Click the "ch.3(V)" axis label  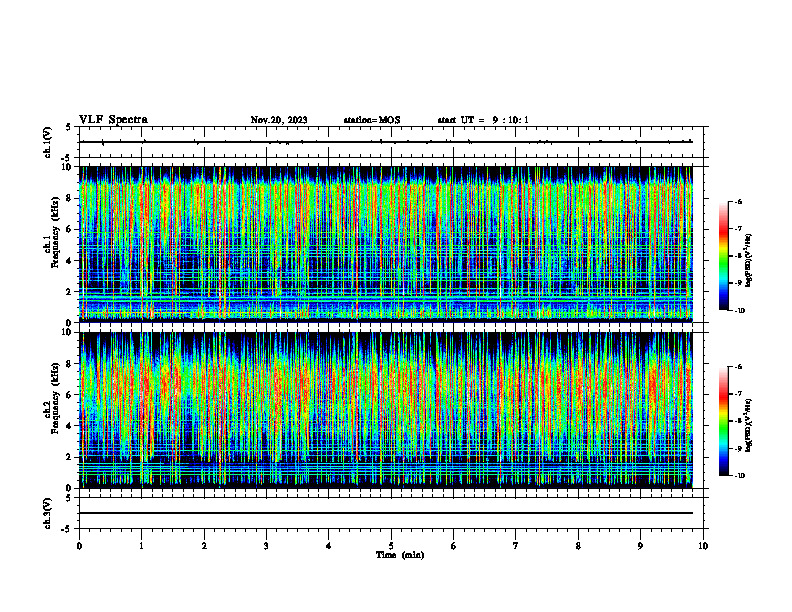pos(48,513)
